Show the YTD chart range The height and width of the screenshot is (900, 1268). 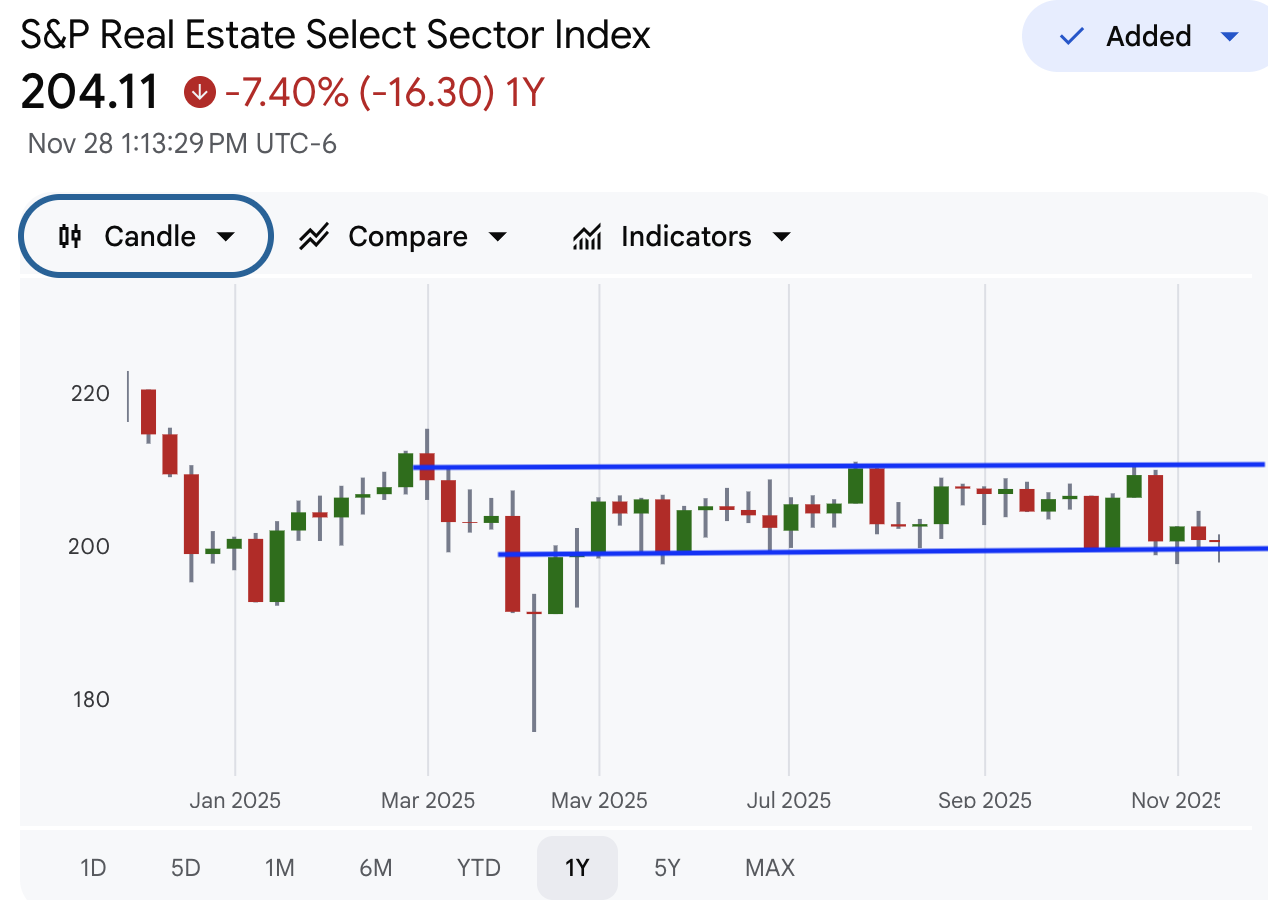click(478, 868)
